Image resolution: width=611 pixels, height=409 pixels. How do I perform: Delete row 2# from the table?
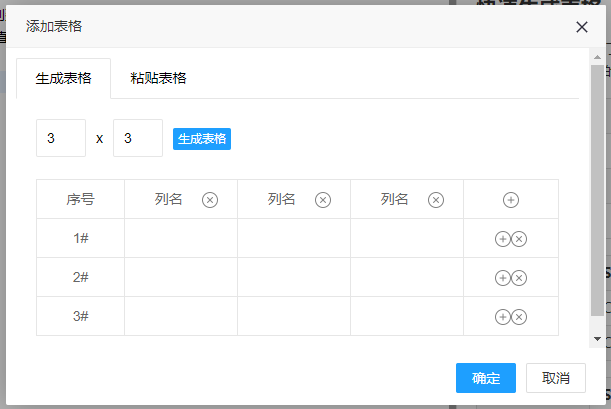[x=519, y=278]
